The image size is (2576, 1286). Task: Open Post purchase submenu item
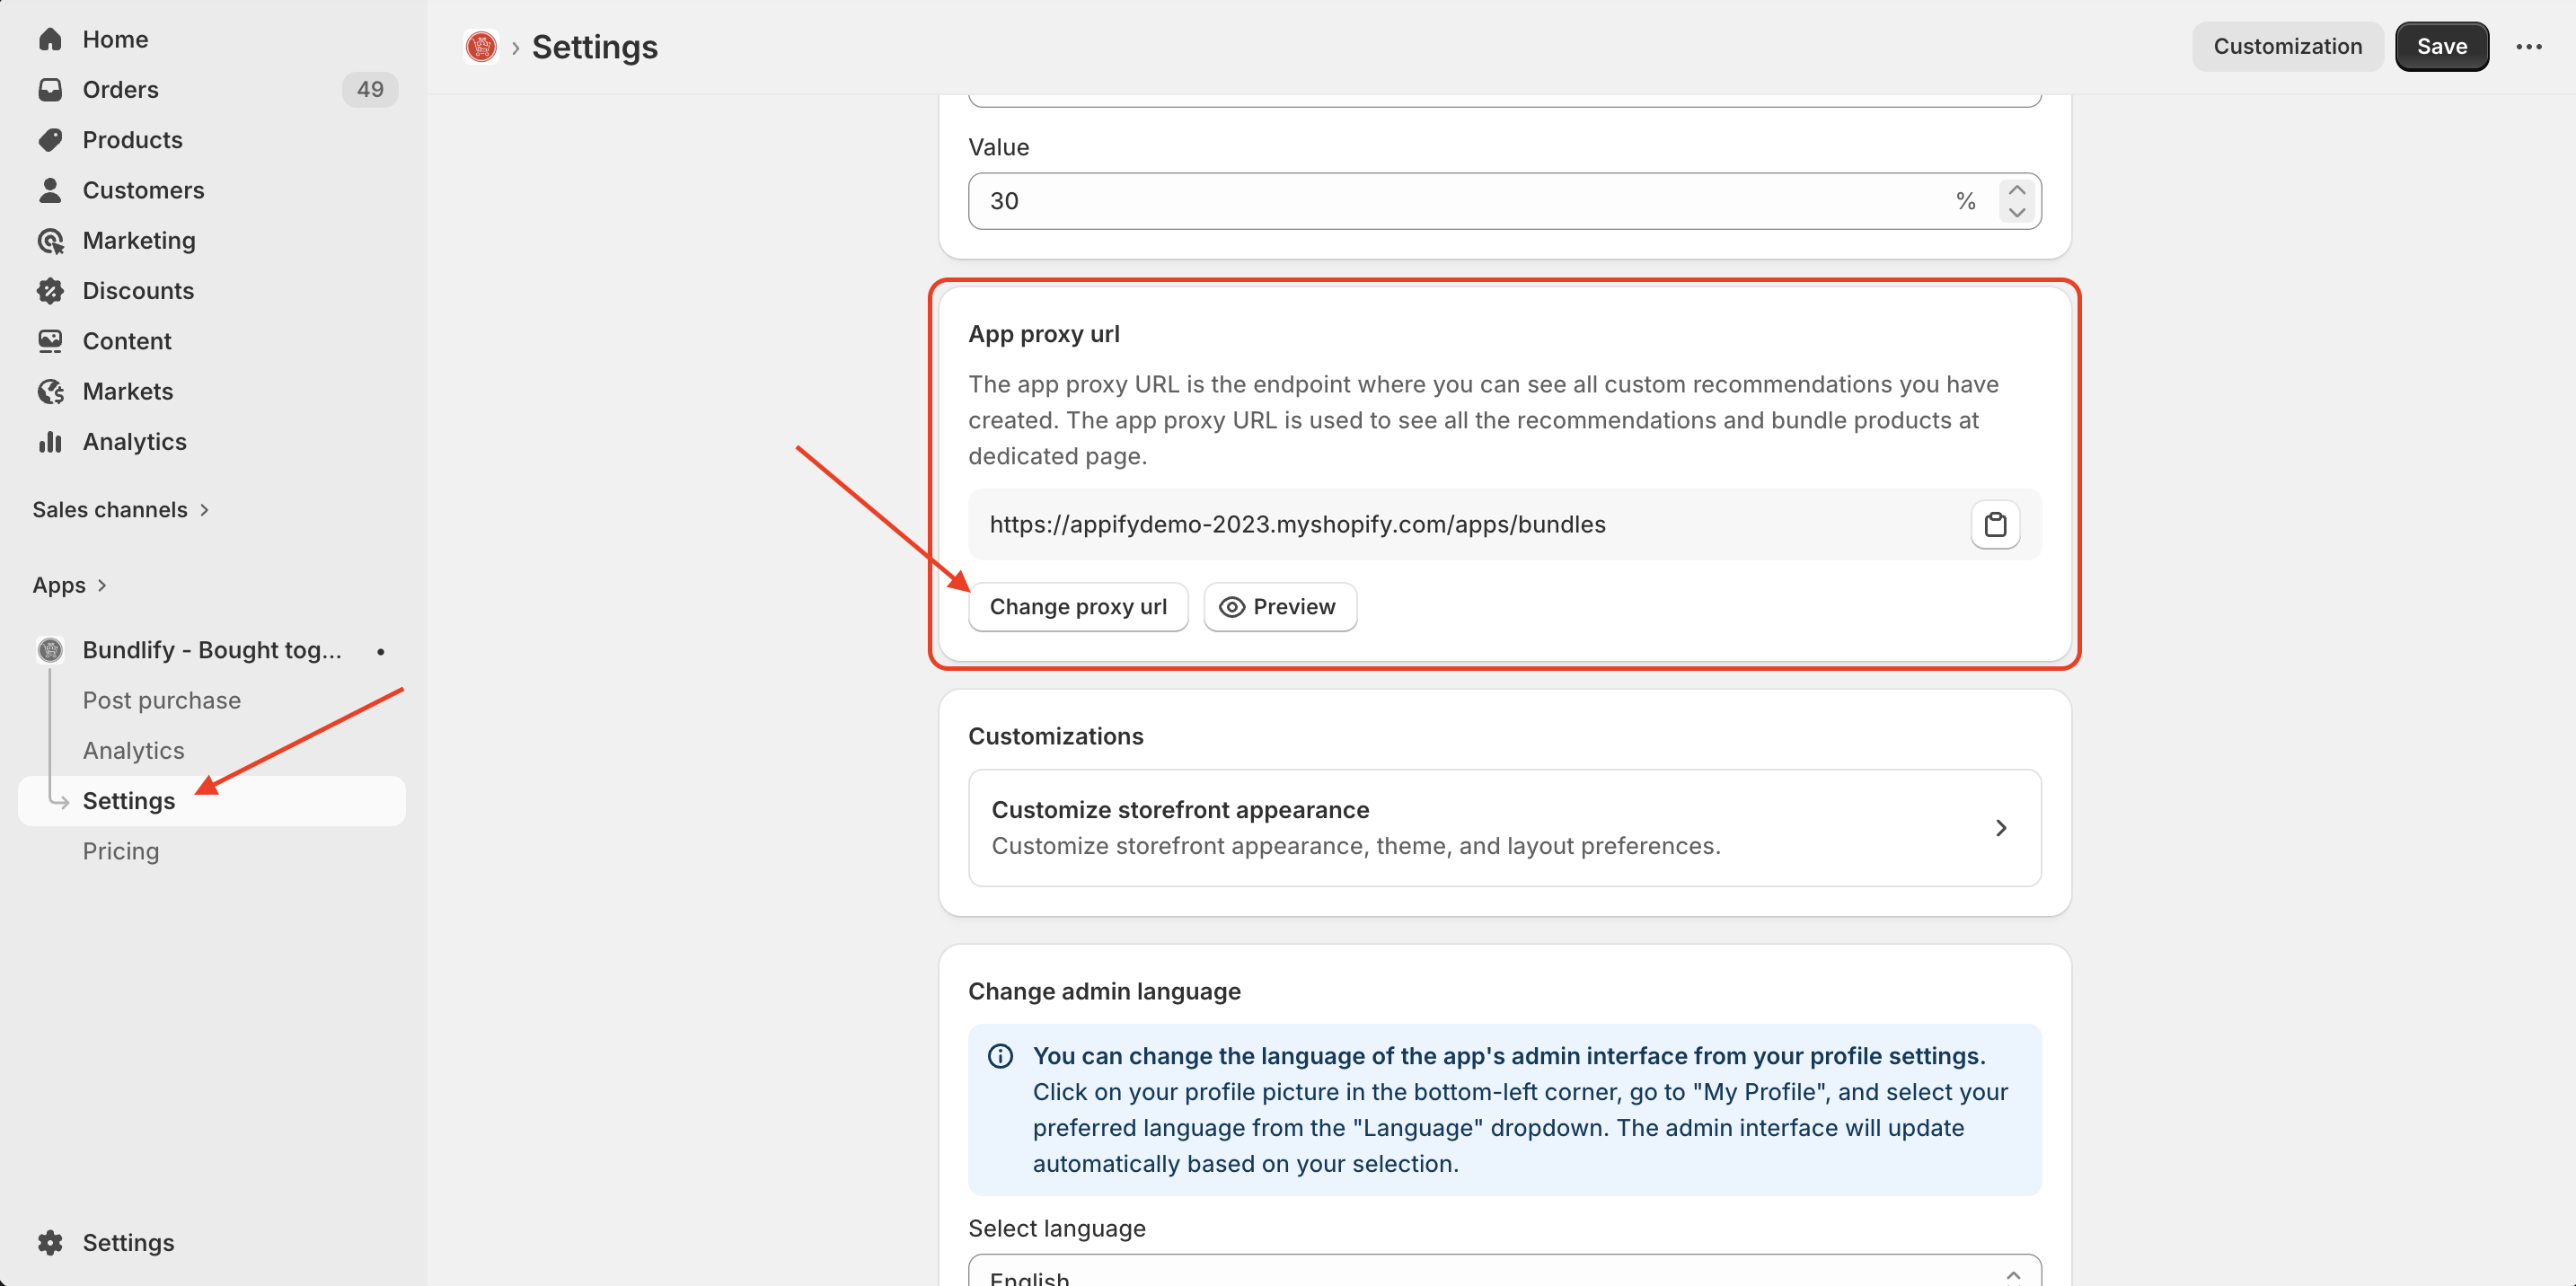coord(161,700)
